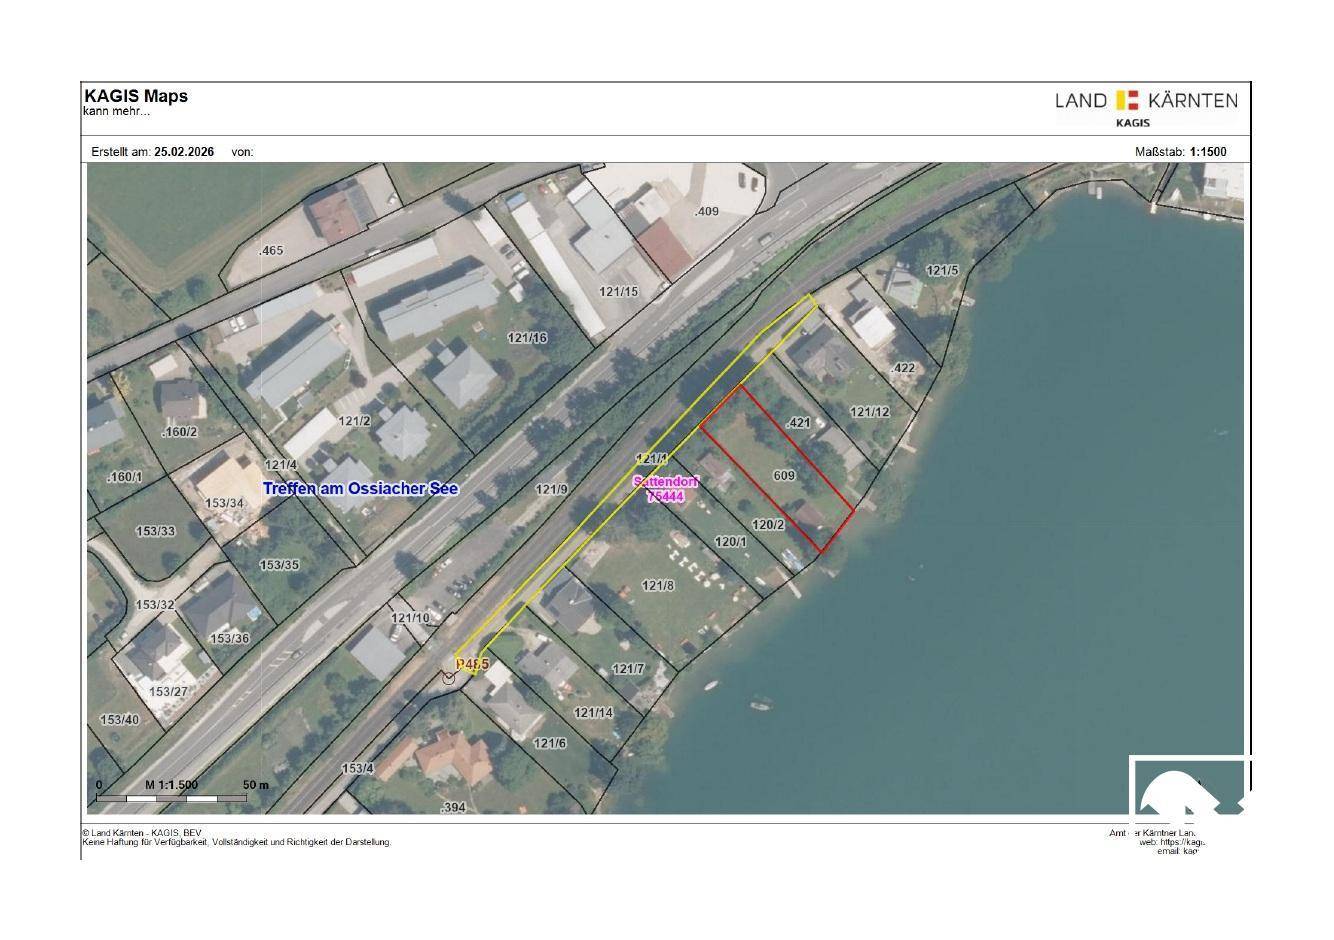Viewport: 1334px width, 940px height.
Task: Click parcel label '121/15'
Action: pyautogui.click(x=617, y=291)
